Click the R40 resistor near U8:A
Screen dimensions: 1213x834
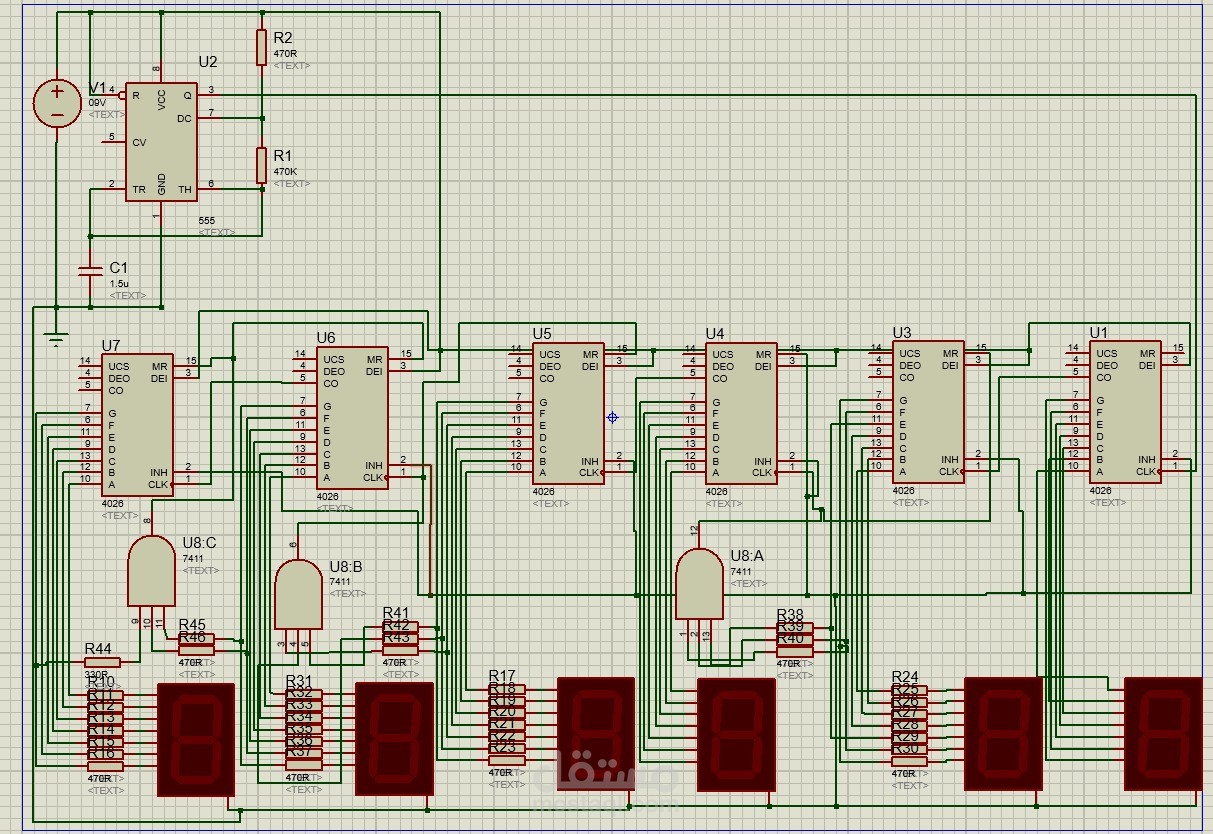pos(795,651)
